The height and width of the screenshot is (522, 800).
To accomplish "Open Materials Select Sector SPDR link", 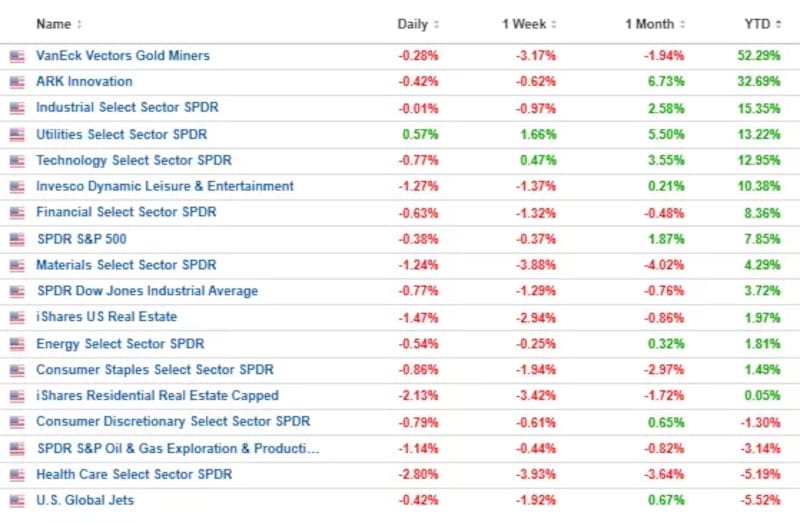I will (126, 265).
